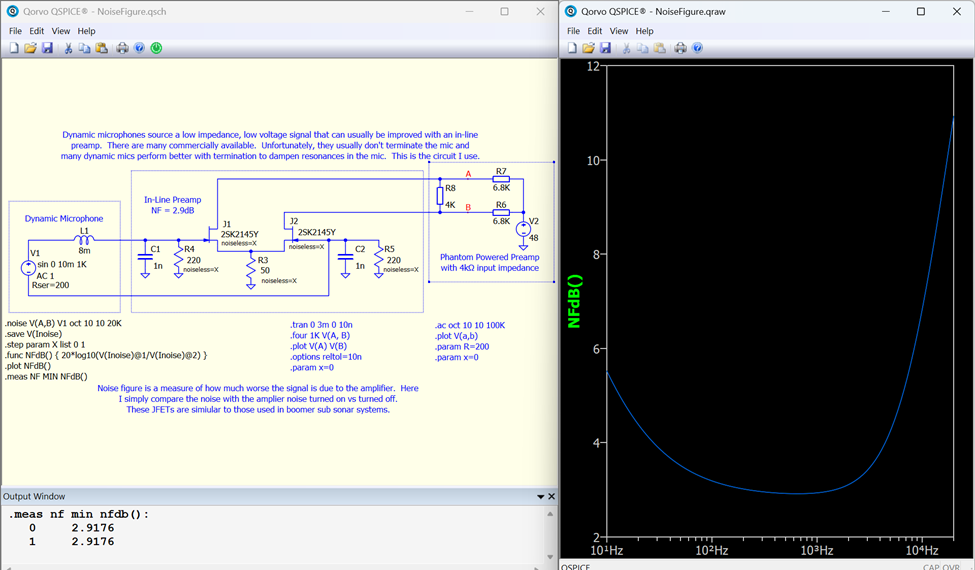Image resolution: width=975 pixels, height=570 pixels.
Task: Click the V1 voltage source symbol
Action: [x=29, y=268]
